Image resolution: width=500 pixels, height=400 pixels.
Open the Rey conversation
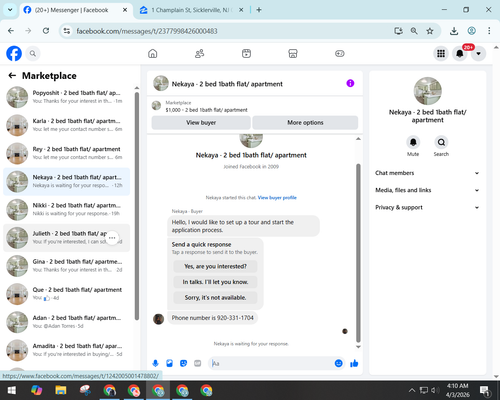67,153
